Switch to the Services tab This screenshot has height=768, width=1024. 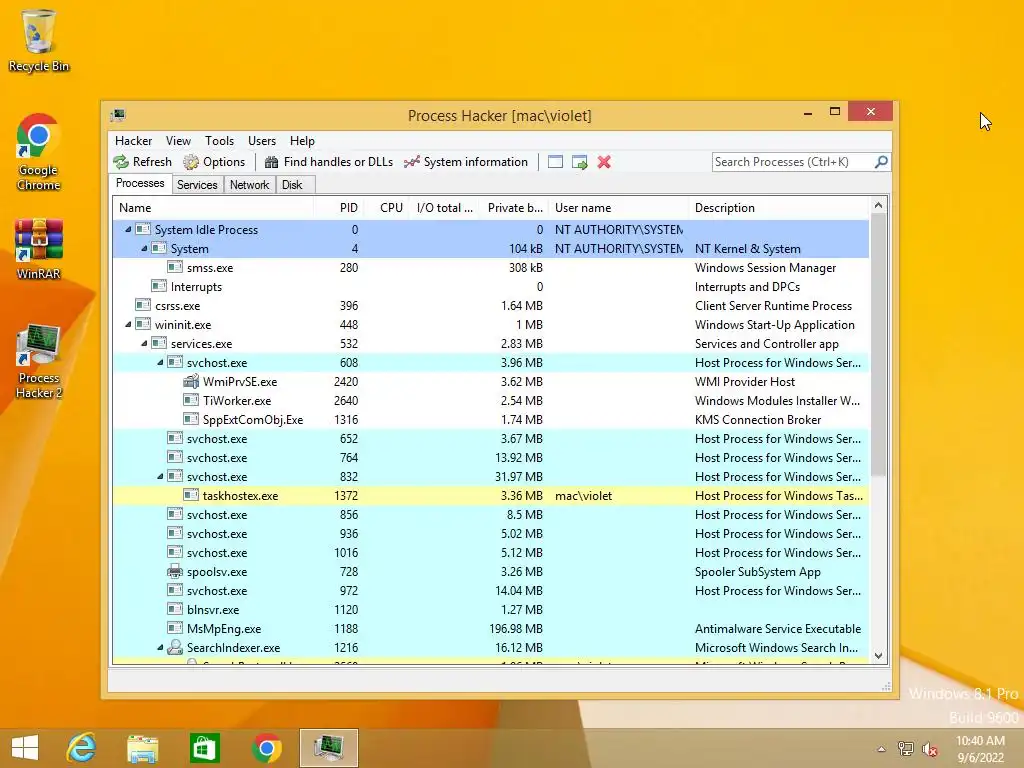point(197,185)
